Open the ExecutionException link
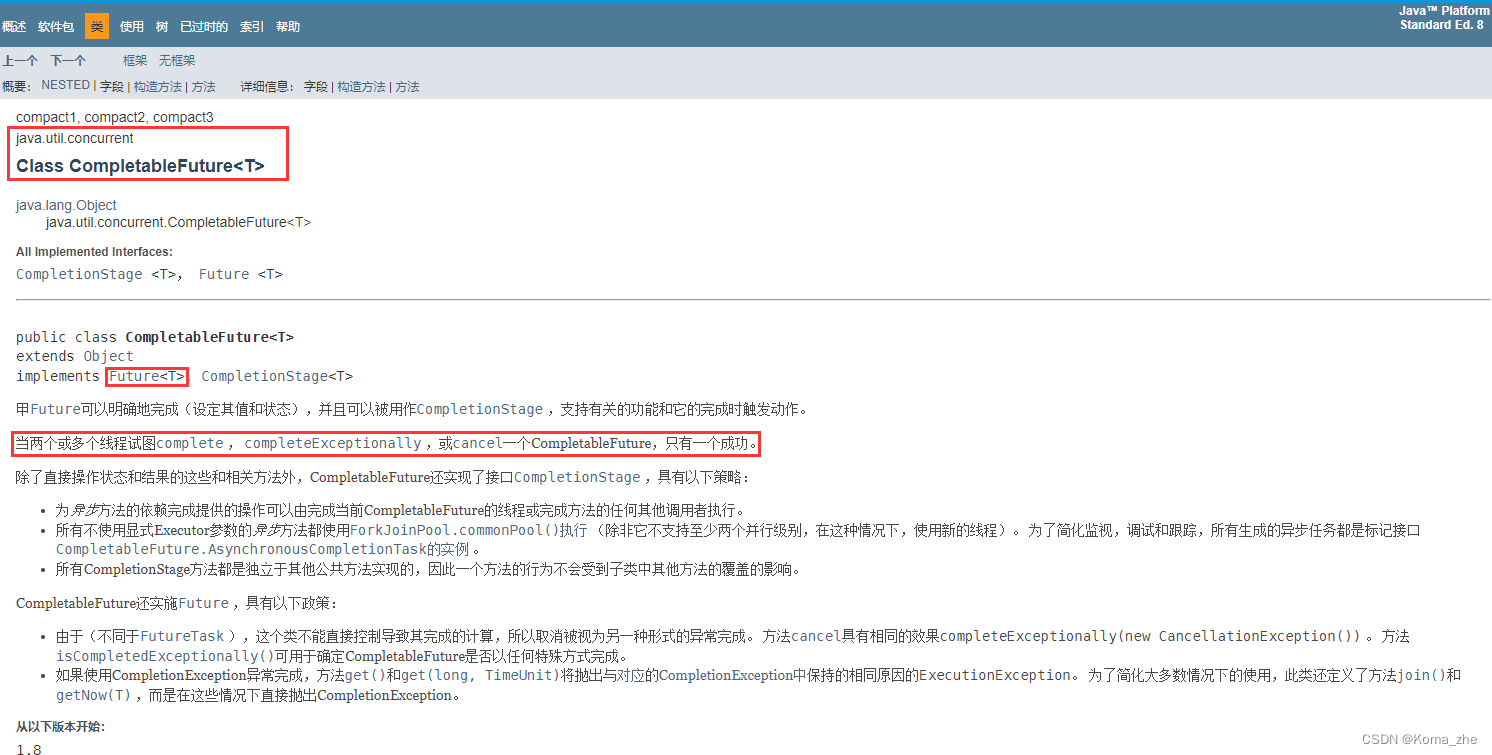 pyautogui.click(x=993, y=675)
